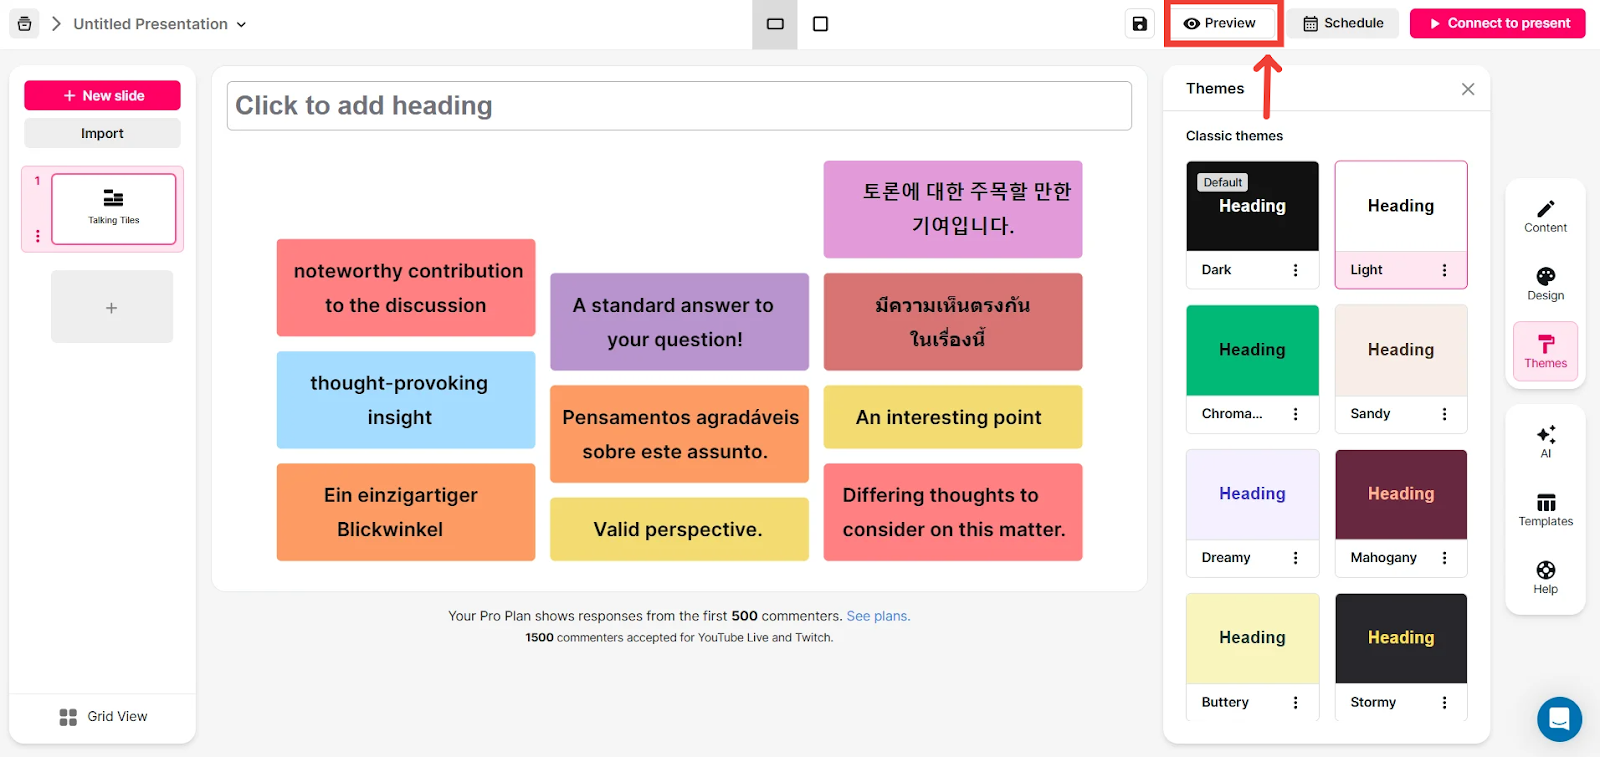Click the Korean text tile
The height and width of the screenshot is (757, 1600).
[x=953, y=209]
